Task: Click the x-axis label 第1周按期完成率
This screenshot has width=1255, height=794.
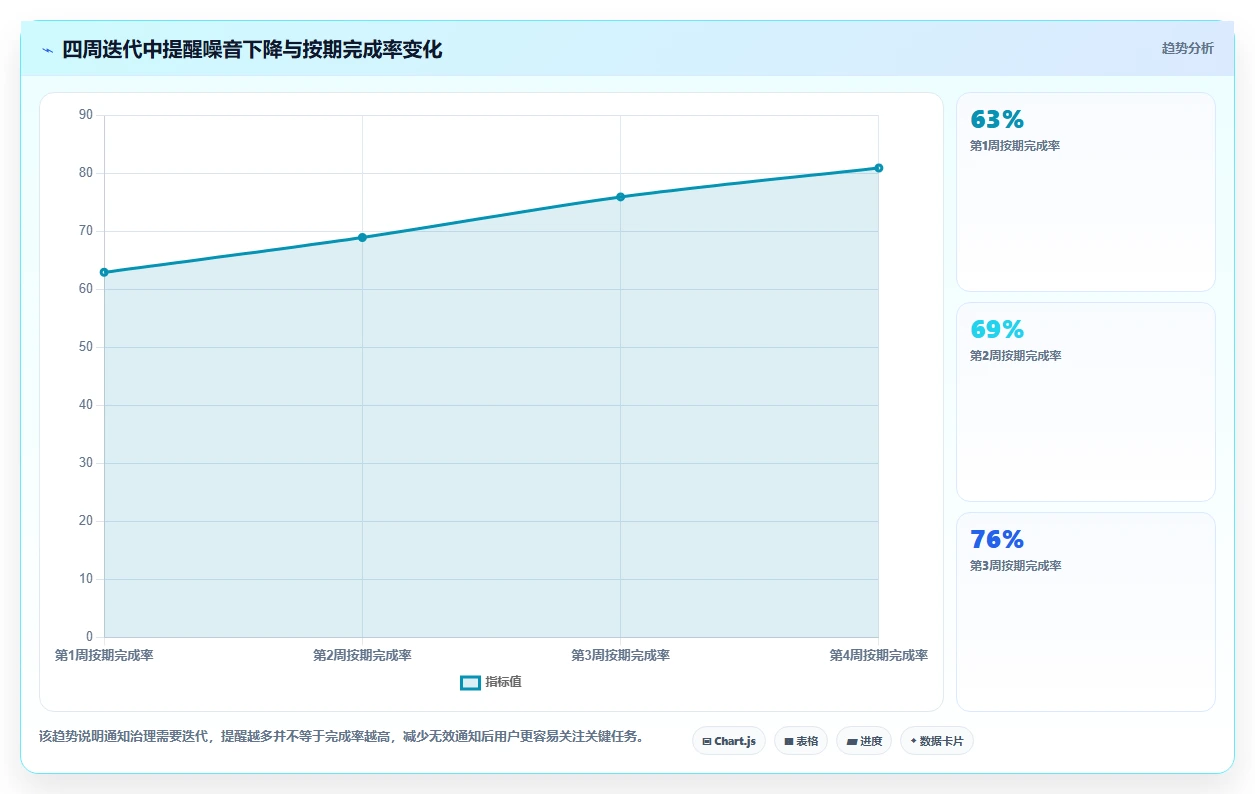Action: (x=104, y=656)
